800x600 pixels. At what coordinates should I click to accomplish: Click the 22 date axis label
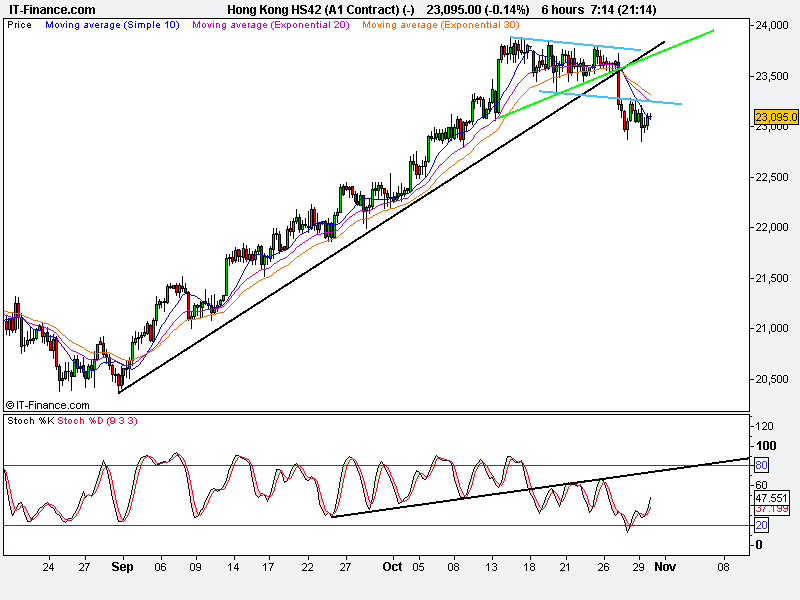(307, 567)
